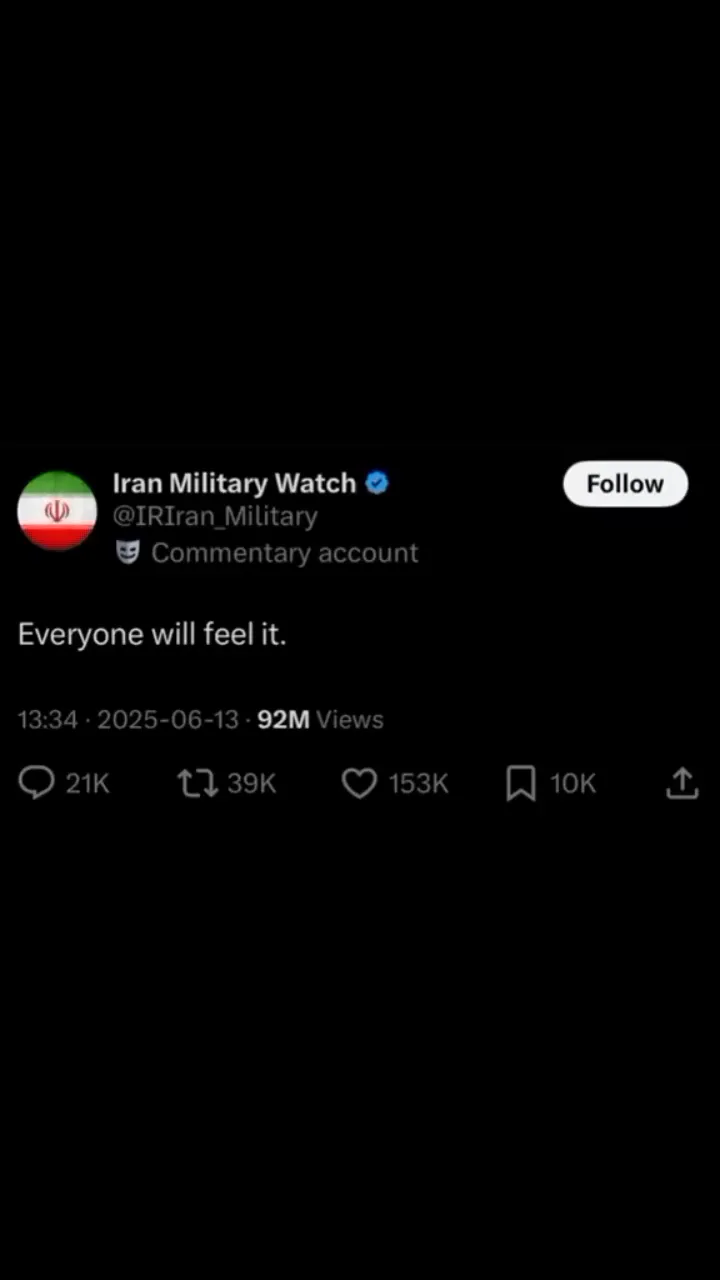
Task: Follow the Iran Military Watch account
Action: click(x=625, y=484)
